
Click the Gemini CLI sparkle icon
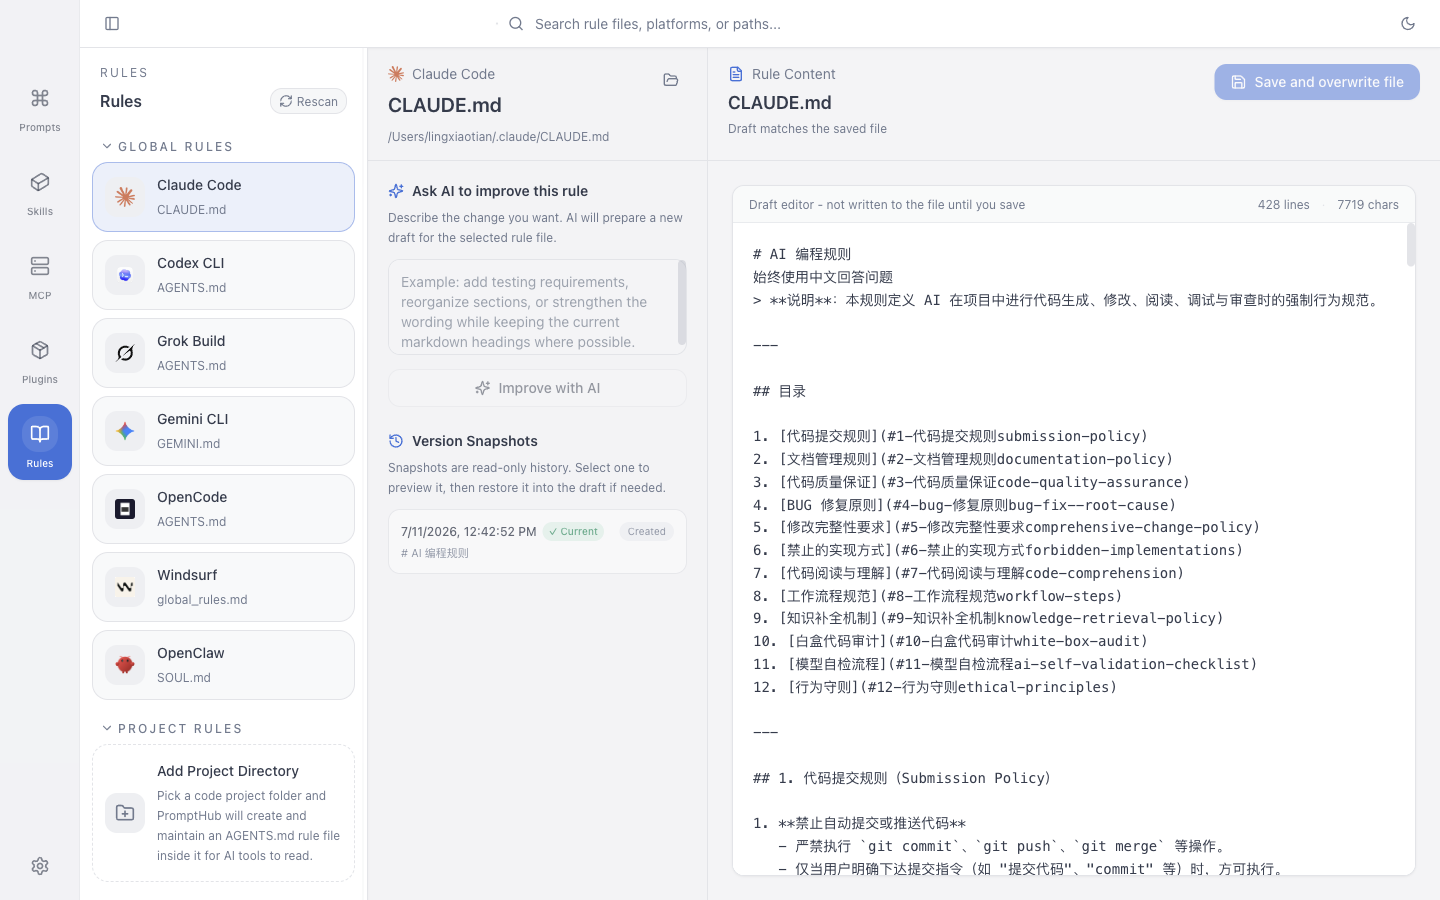pyautogui.click(x=125, y=431)
